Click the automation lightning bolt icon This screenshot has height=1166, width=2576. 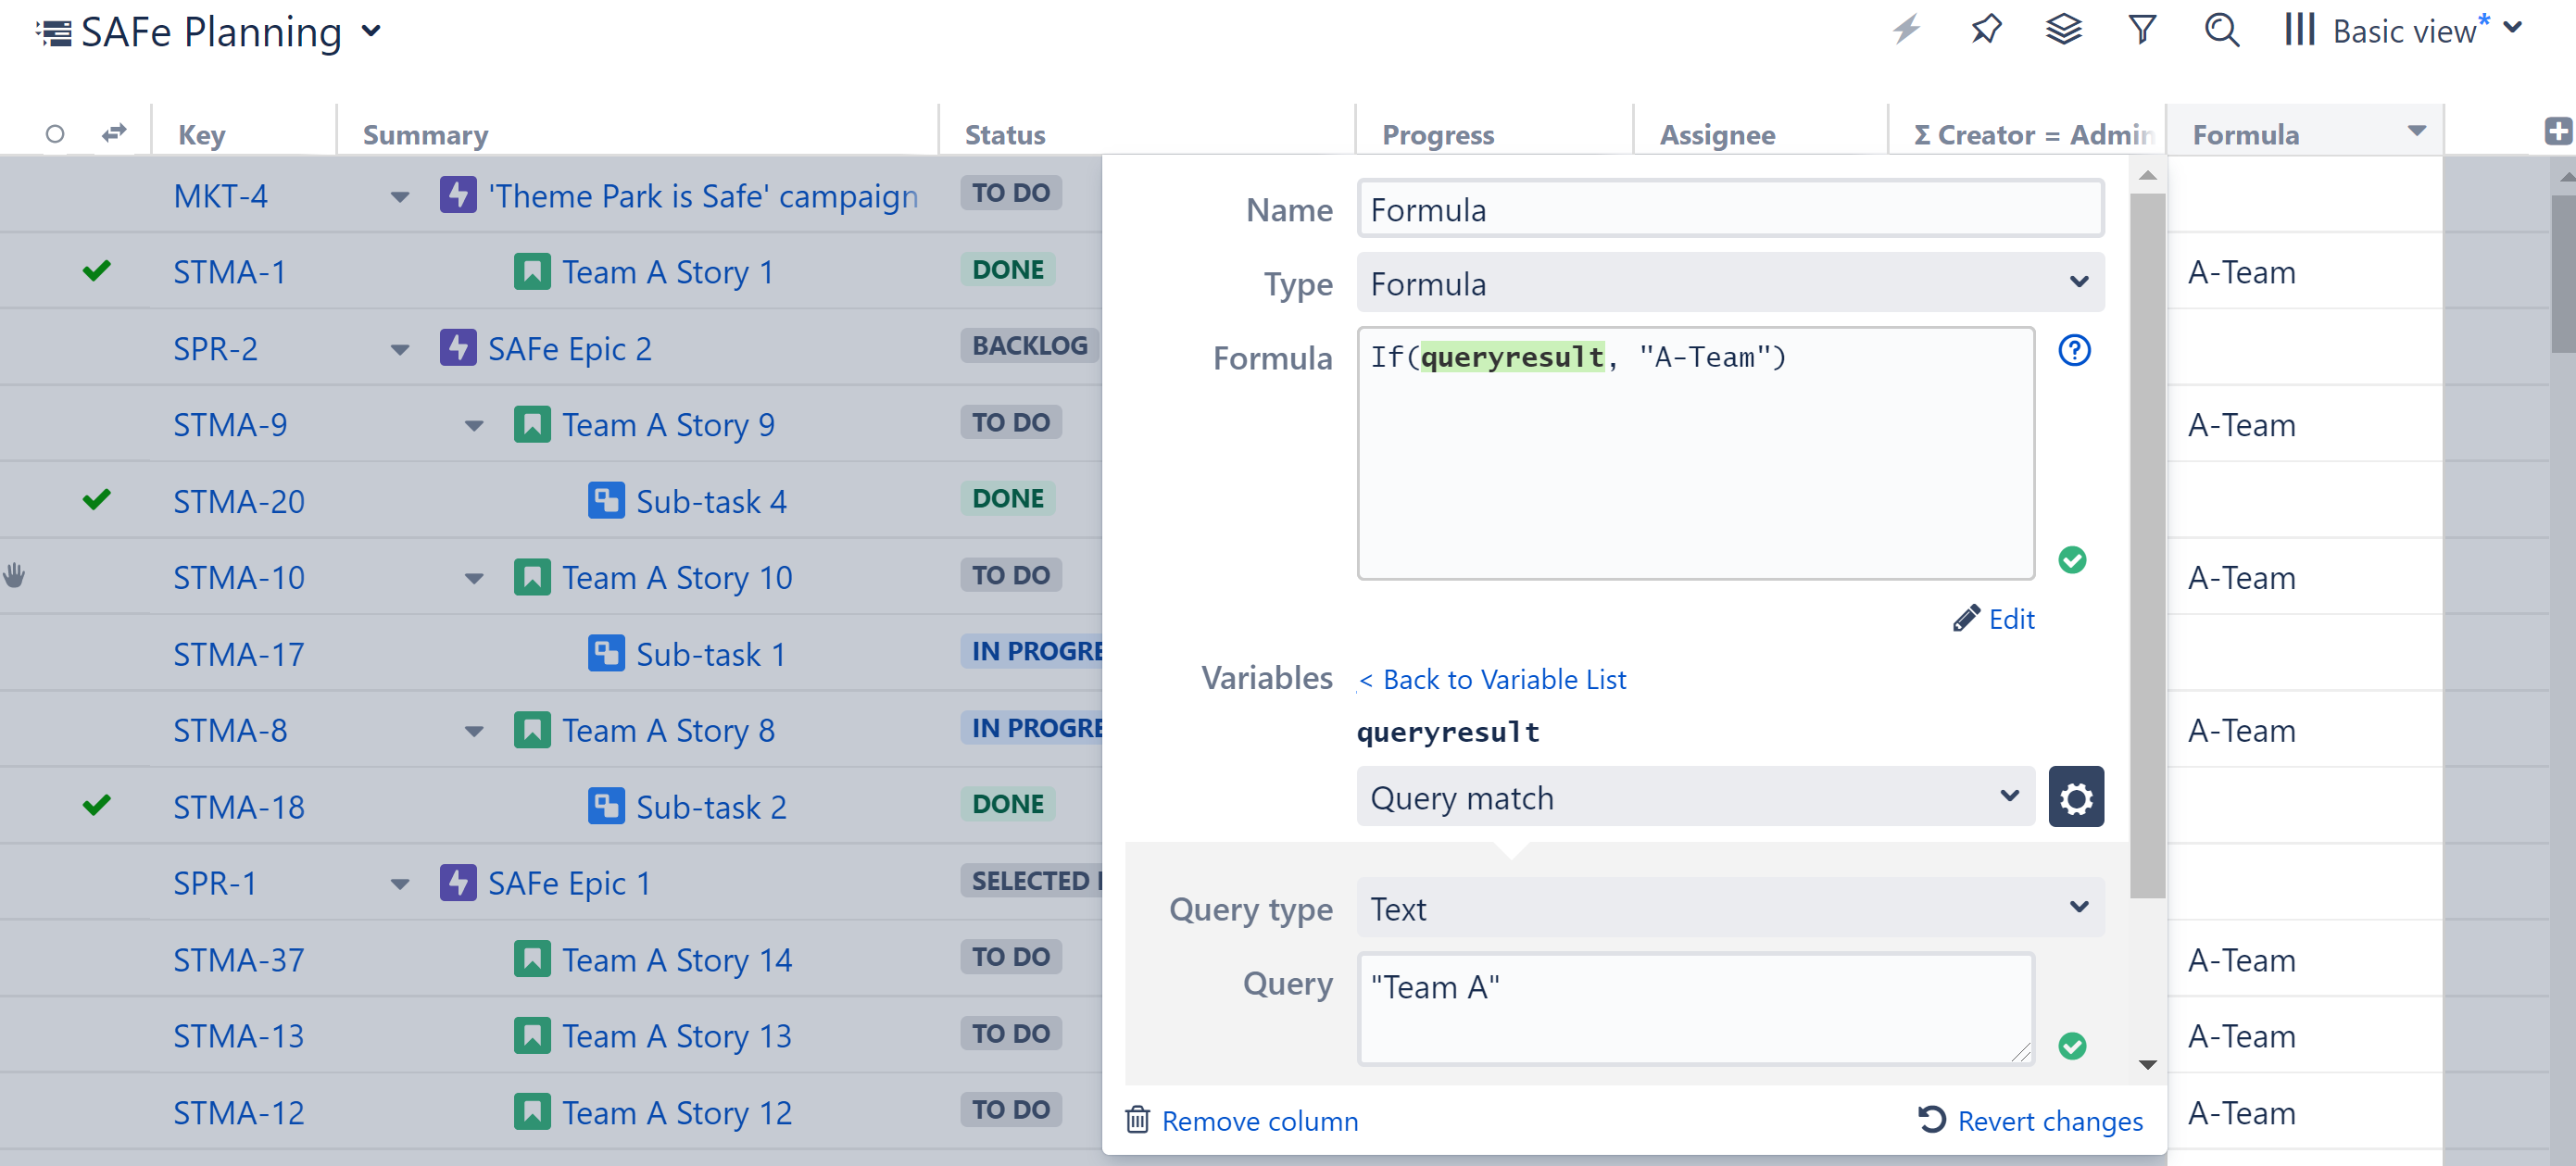click(1906, 29)
